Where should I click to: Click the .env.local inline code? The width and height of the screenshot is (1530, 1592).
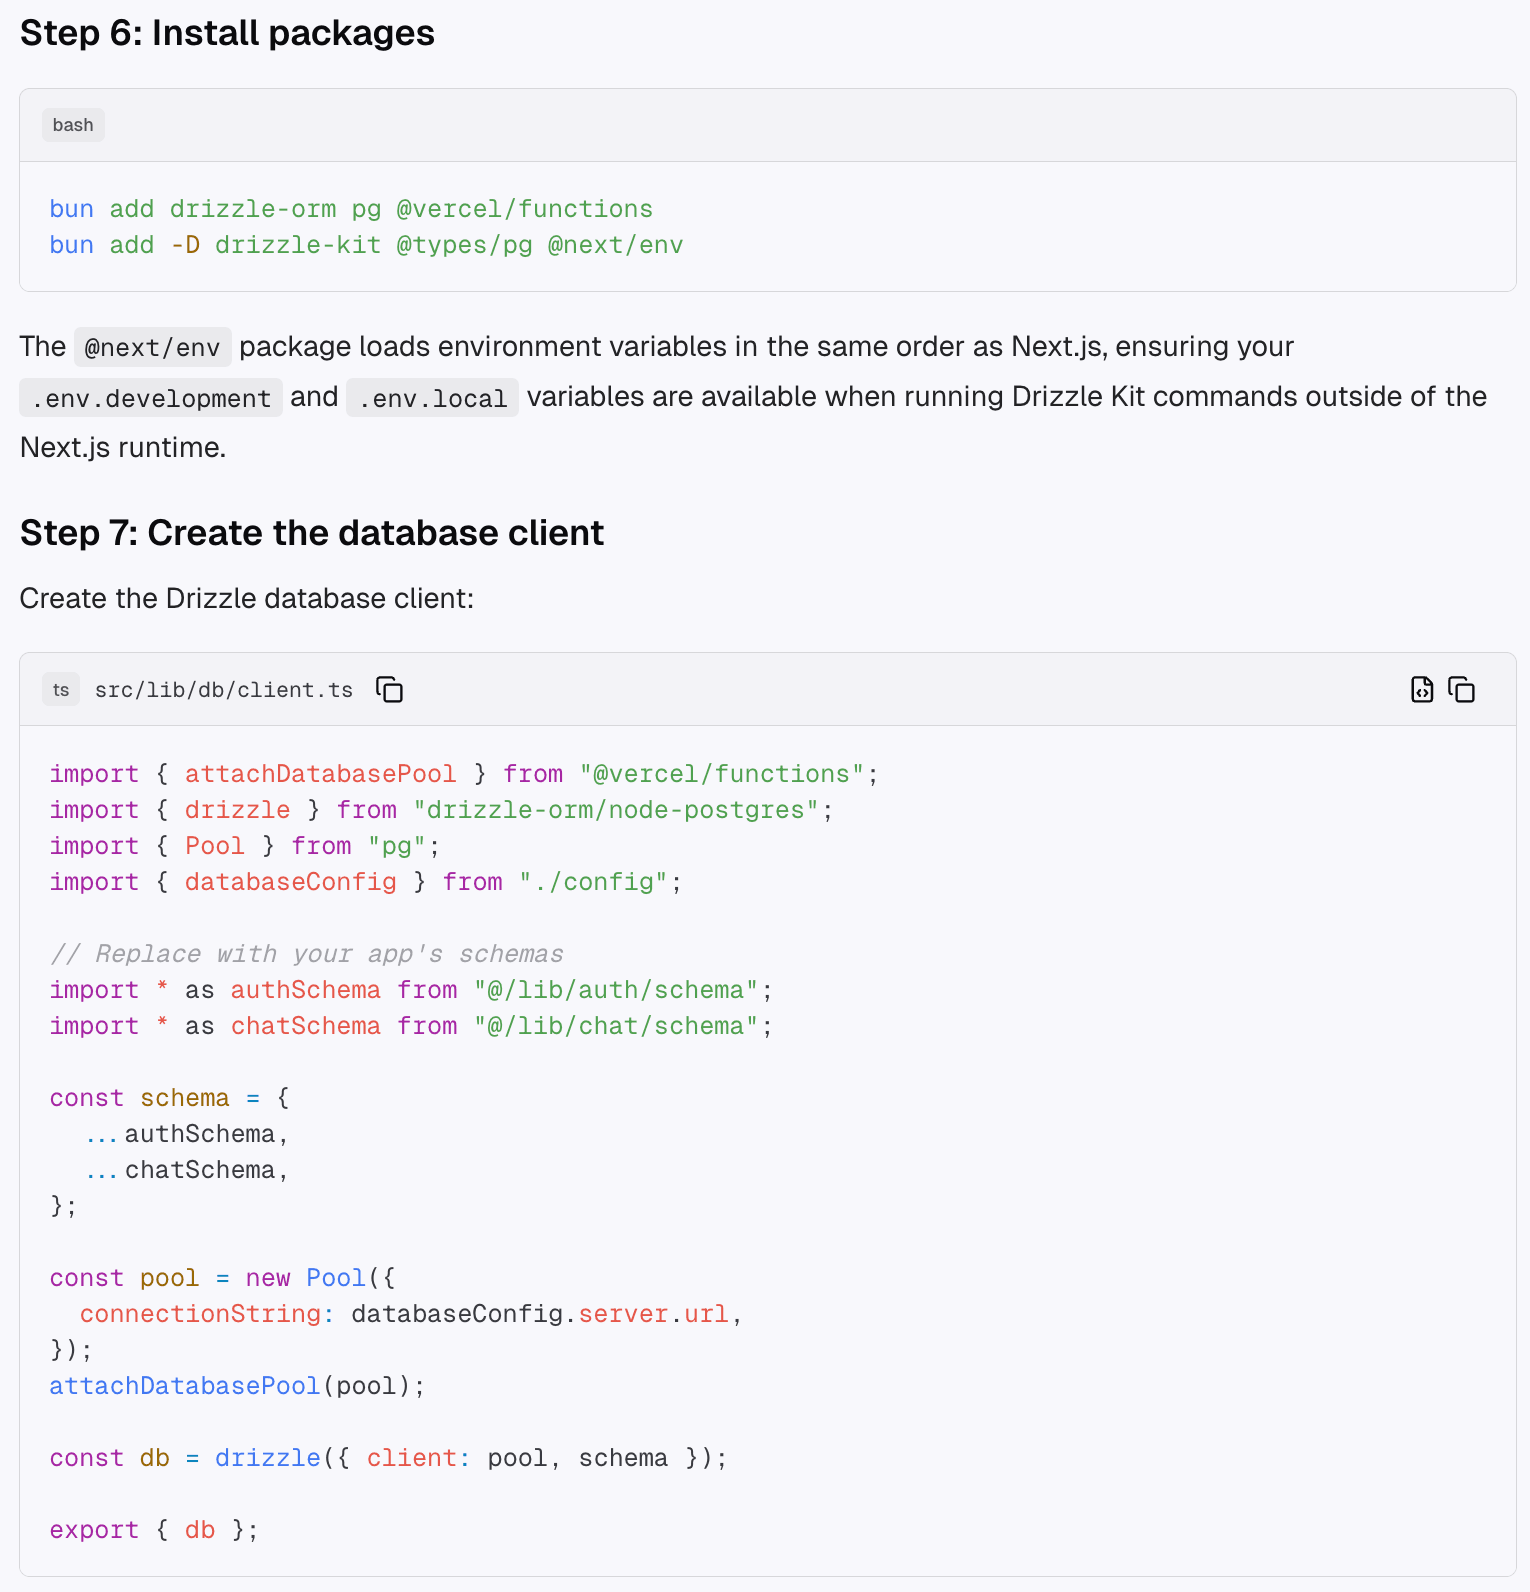point(432,398)
